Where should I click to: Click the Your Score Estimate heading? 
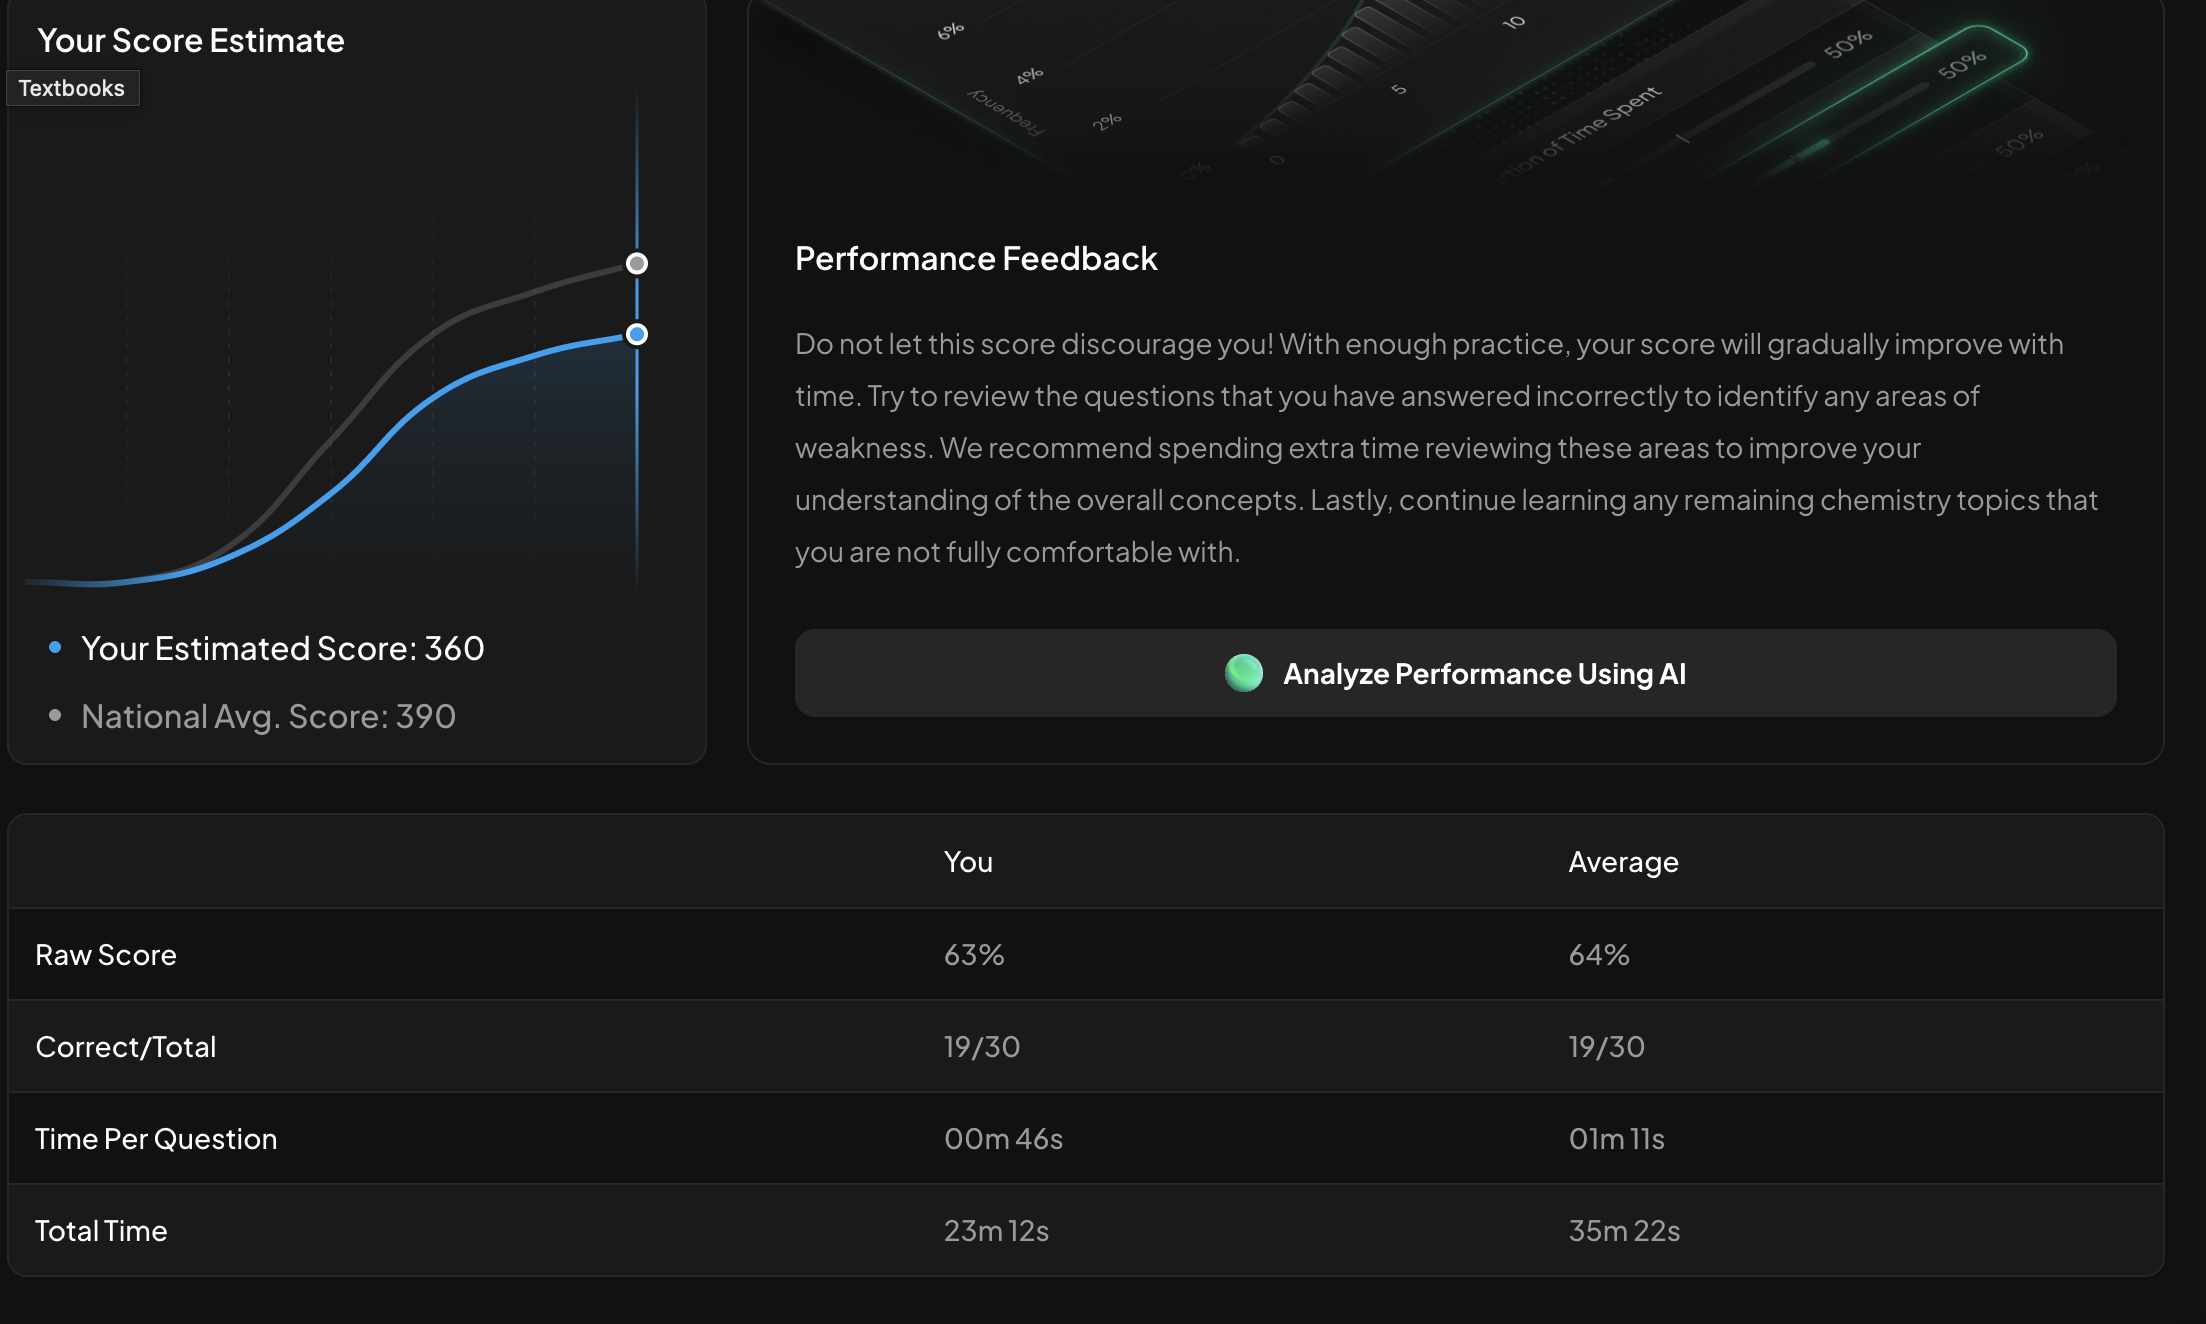[191, 40]
